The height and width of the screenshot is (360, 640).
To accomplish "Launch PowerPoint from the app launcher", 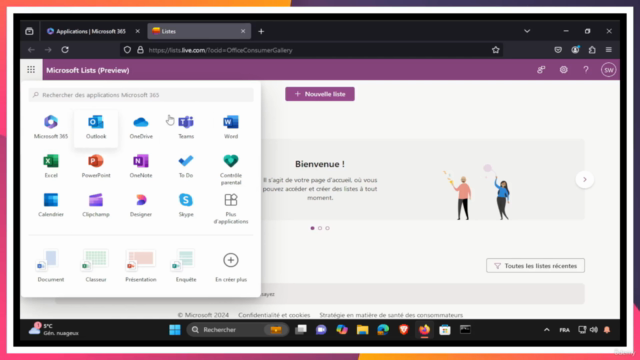I will tap(96, 166).
